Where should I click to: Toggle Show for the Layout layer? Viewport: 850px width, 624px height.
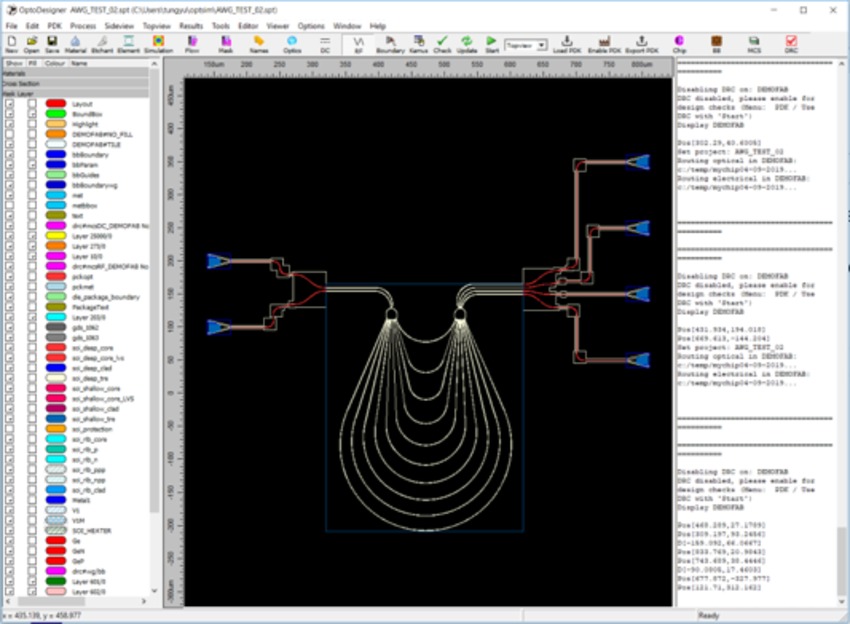click(9, 102)
